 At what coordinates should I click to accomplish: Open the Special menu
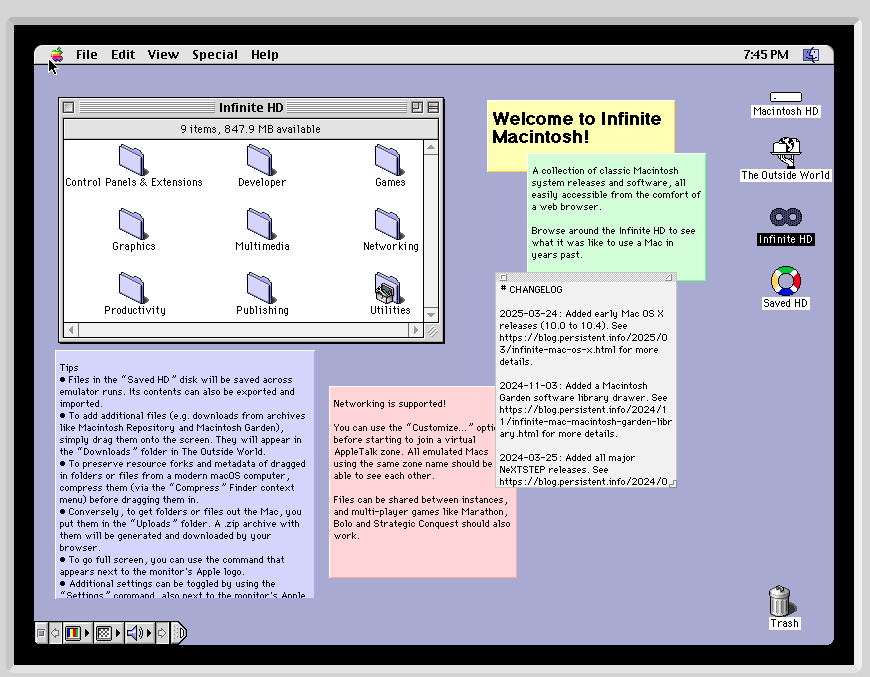pyautogui.click(x=215, y=55)
